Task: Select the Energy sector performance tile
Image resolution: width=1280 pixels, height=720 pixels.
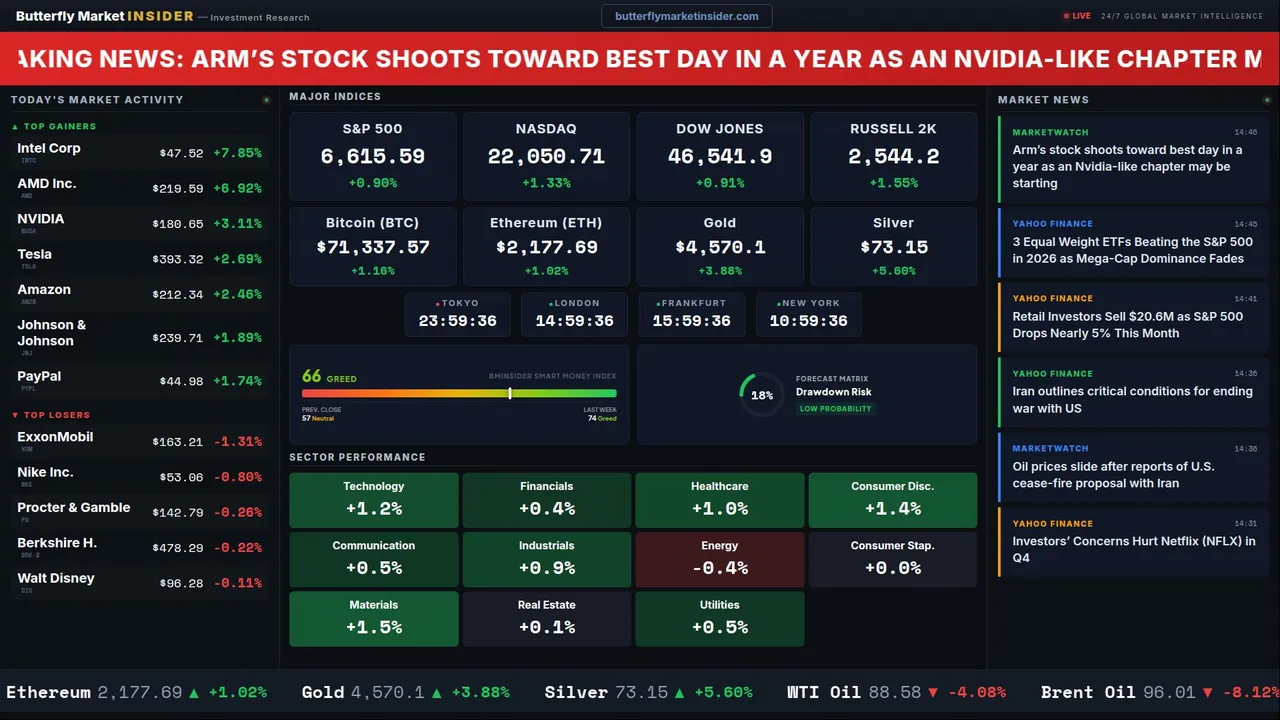Action: 720,559
